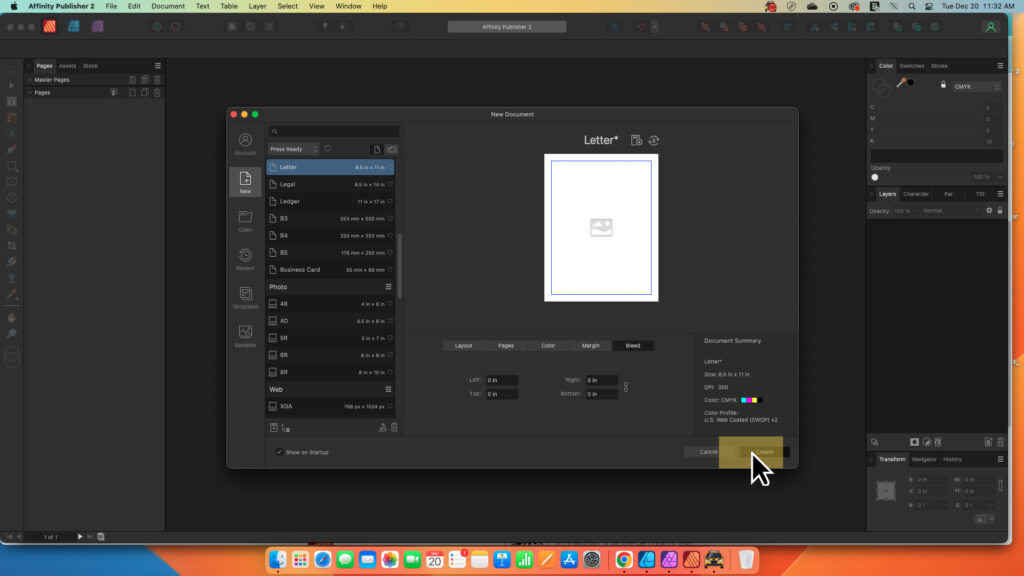1024x576 pixels.
Task: Click the mask layer icon in Layers panel
Action: [x=914, y=442]
